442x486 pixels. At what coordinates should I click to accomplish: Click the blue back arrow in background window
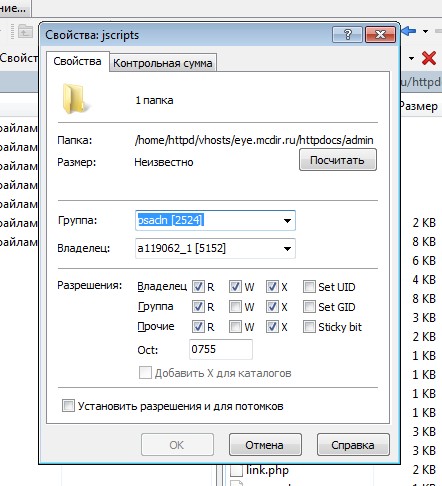pyautogui.click(x=409, y=31)
